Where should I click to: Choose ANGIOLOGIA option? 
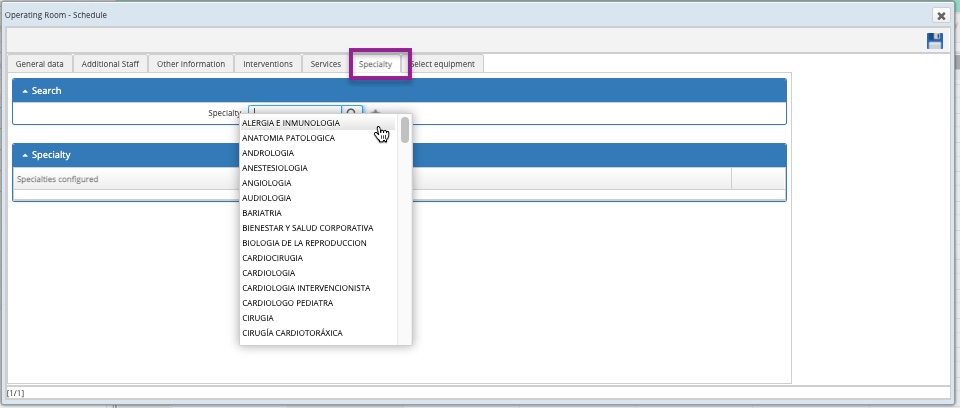pyautogui.click(x=318, y=183)
